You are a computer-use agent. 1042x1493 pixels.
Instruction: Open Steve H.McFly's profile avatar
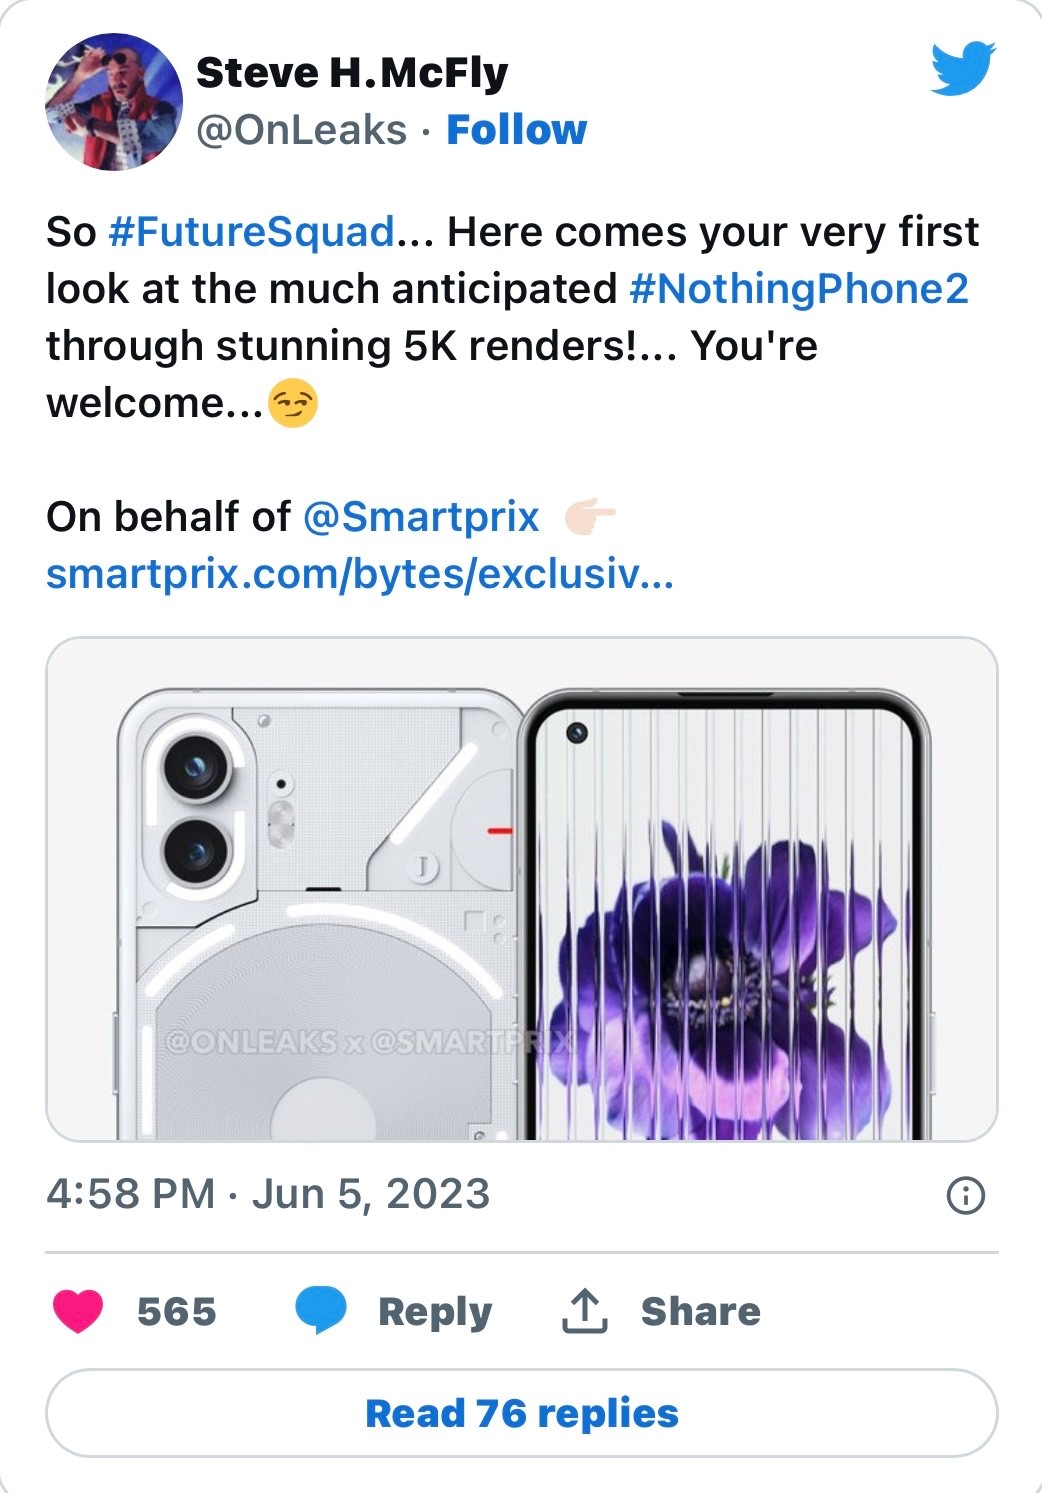click(x=114, y=102)
